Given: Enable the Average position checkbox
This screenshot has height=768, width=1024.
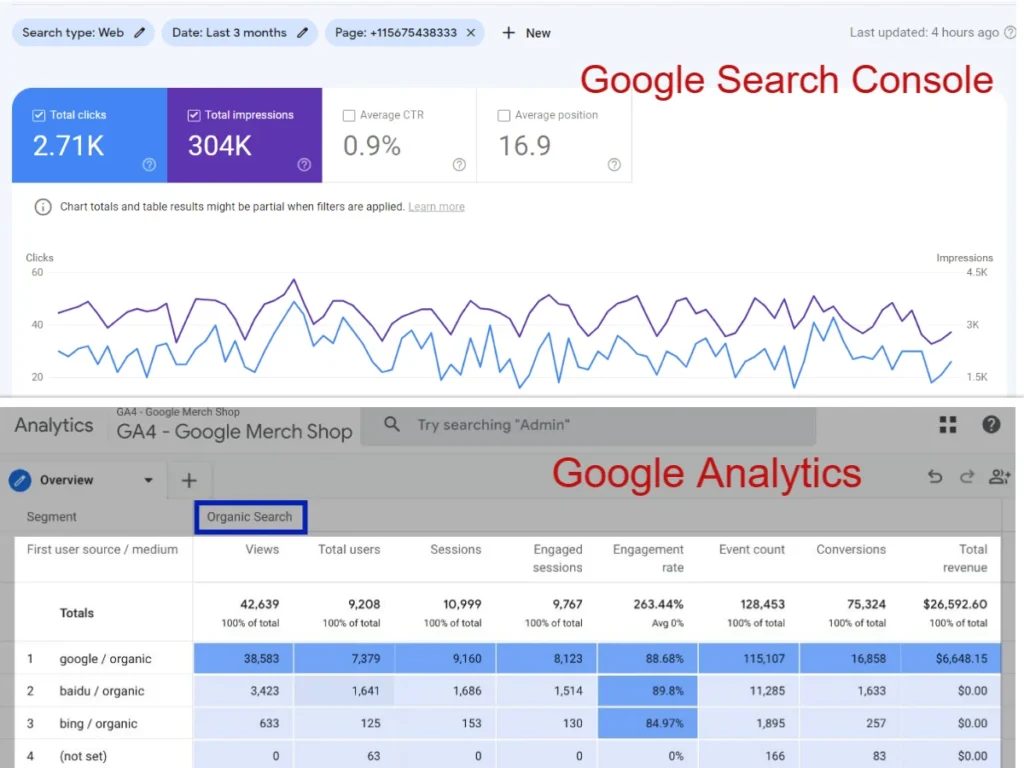Looking at the screenshot, I should click(x=504, y=116).
